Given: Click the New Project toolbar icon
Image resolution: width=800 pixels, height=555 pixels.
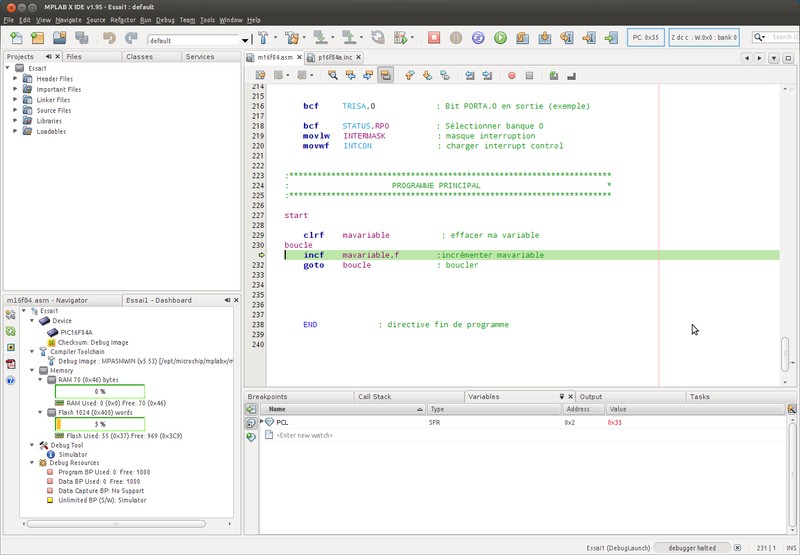Looking at the screenshot, I should (38, 38).
